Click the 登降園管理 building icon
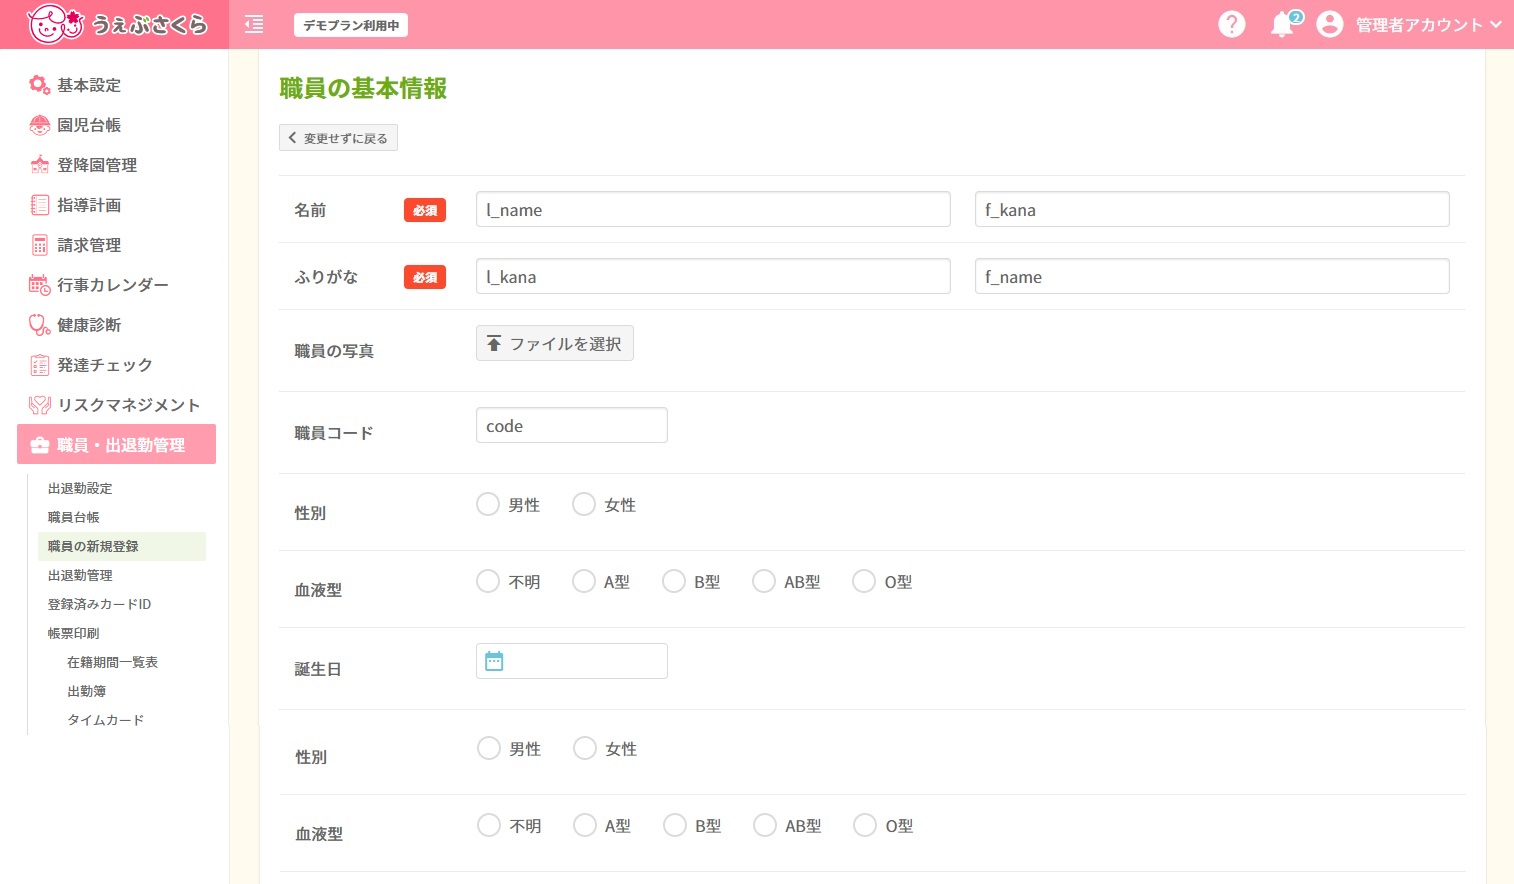This screenshot has width=1514, height=884. [x=39, y=165]
